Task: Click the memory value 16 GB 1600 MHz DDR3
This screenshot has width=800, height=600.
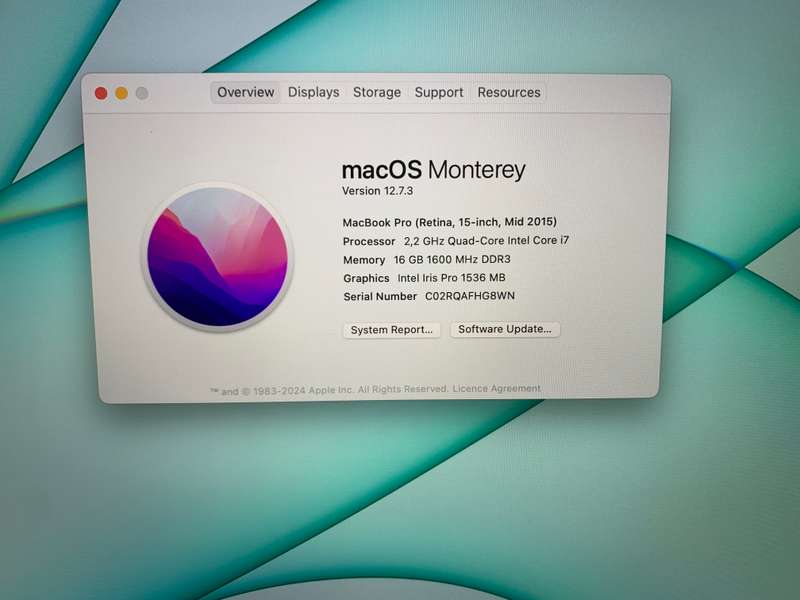Action: [452, 259]
